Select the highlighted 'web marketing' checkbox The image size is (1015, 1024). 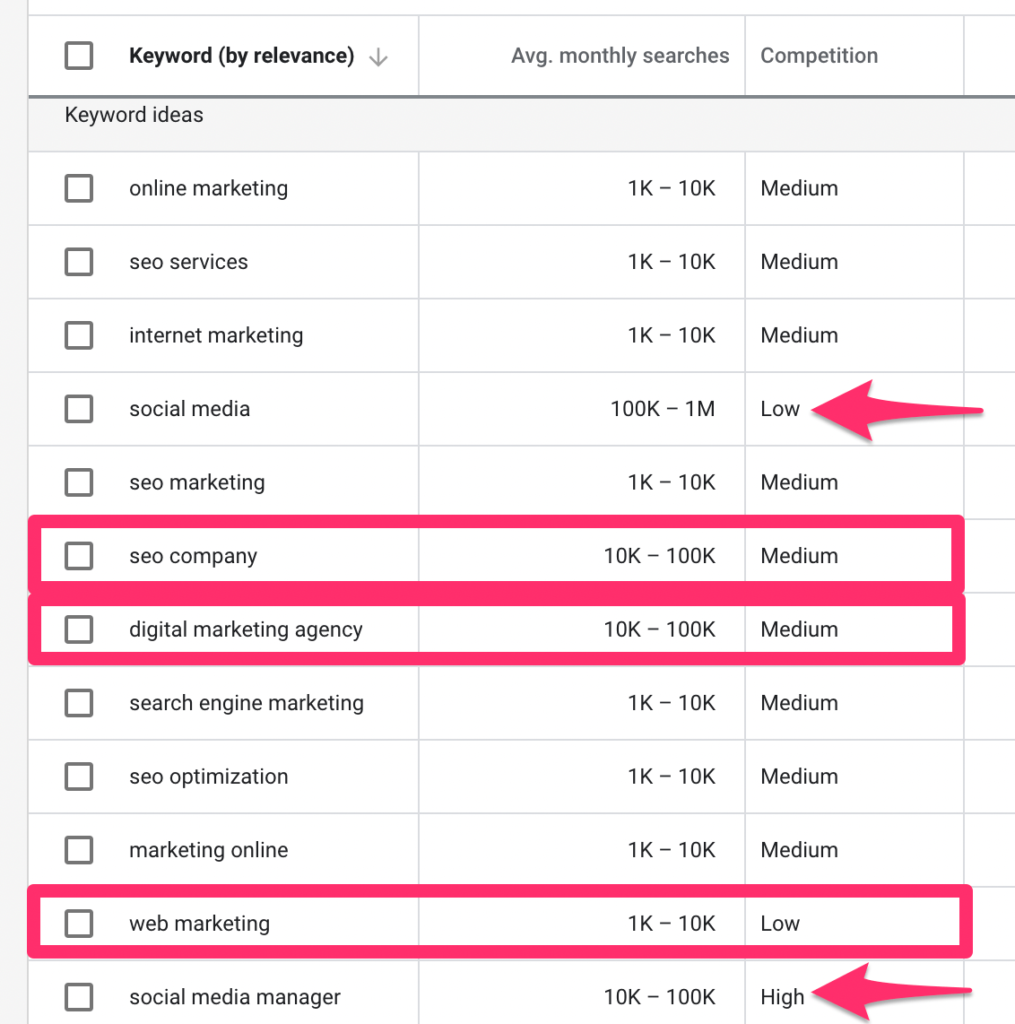(x=79, y=923)
